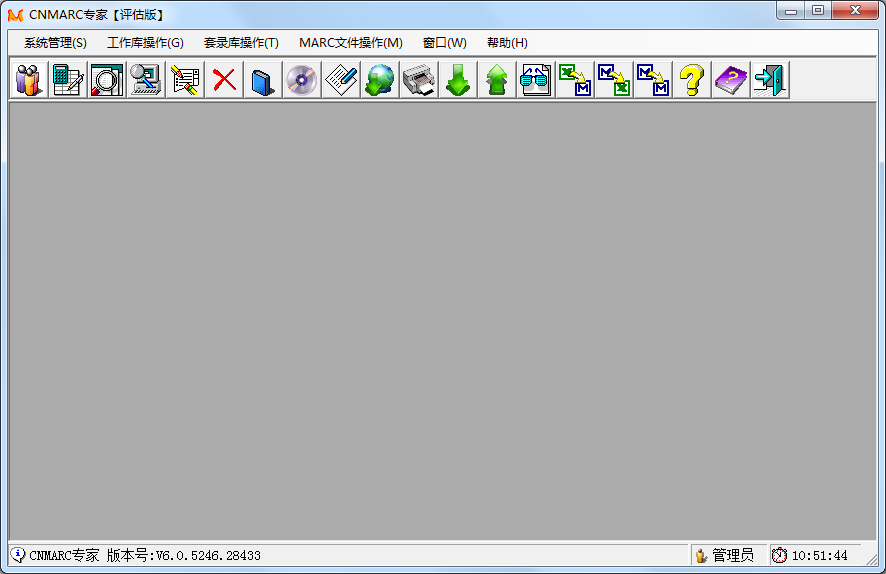The image size is (886, 574).
Task: Click the green down arrow icon
Action: pos(457,80)
